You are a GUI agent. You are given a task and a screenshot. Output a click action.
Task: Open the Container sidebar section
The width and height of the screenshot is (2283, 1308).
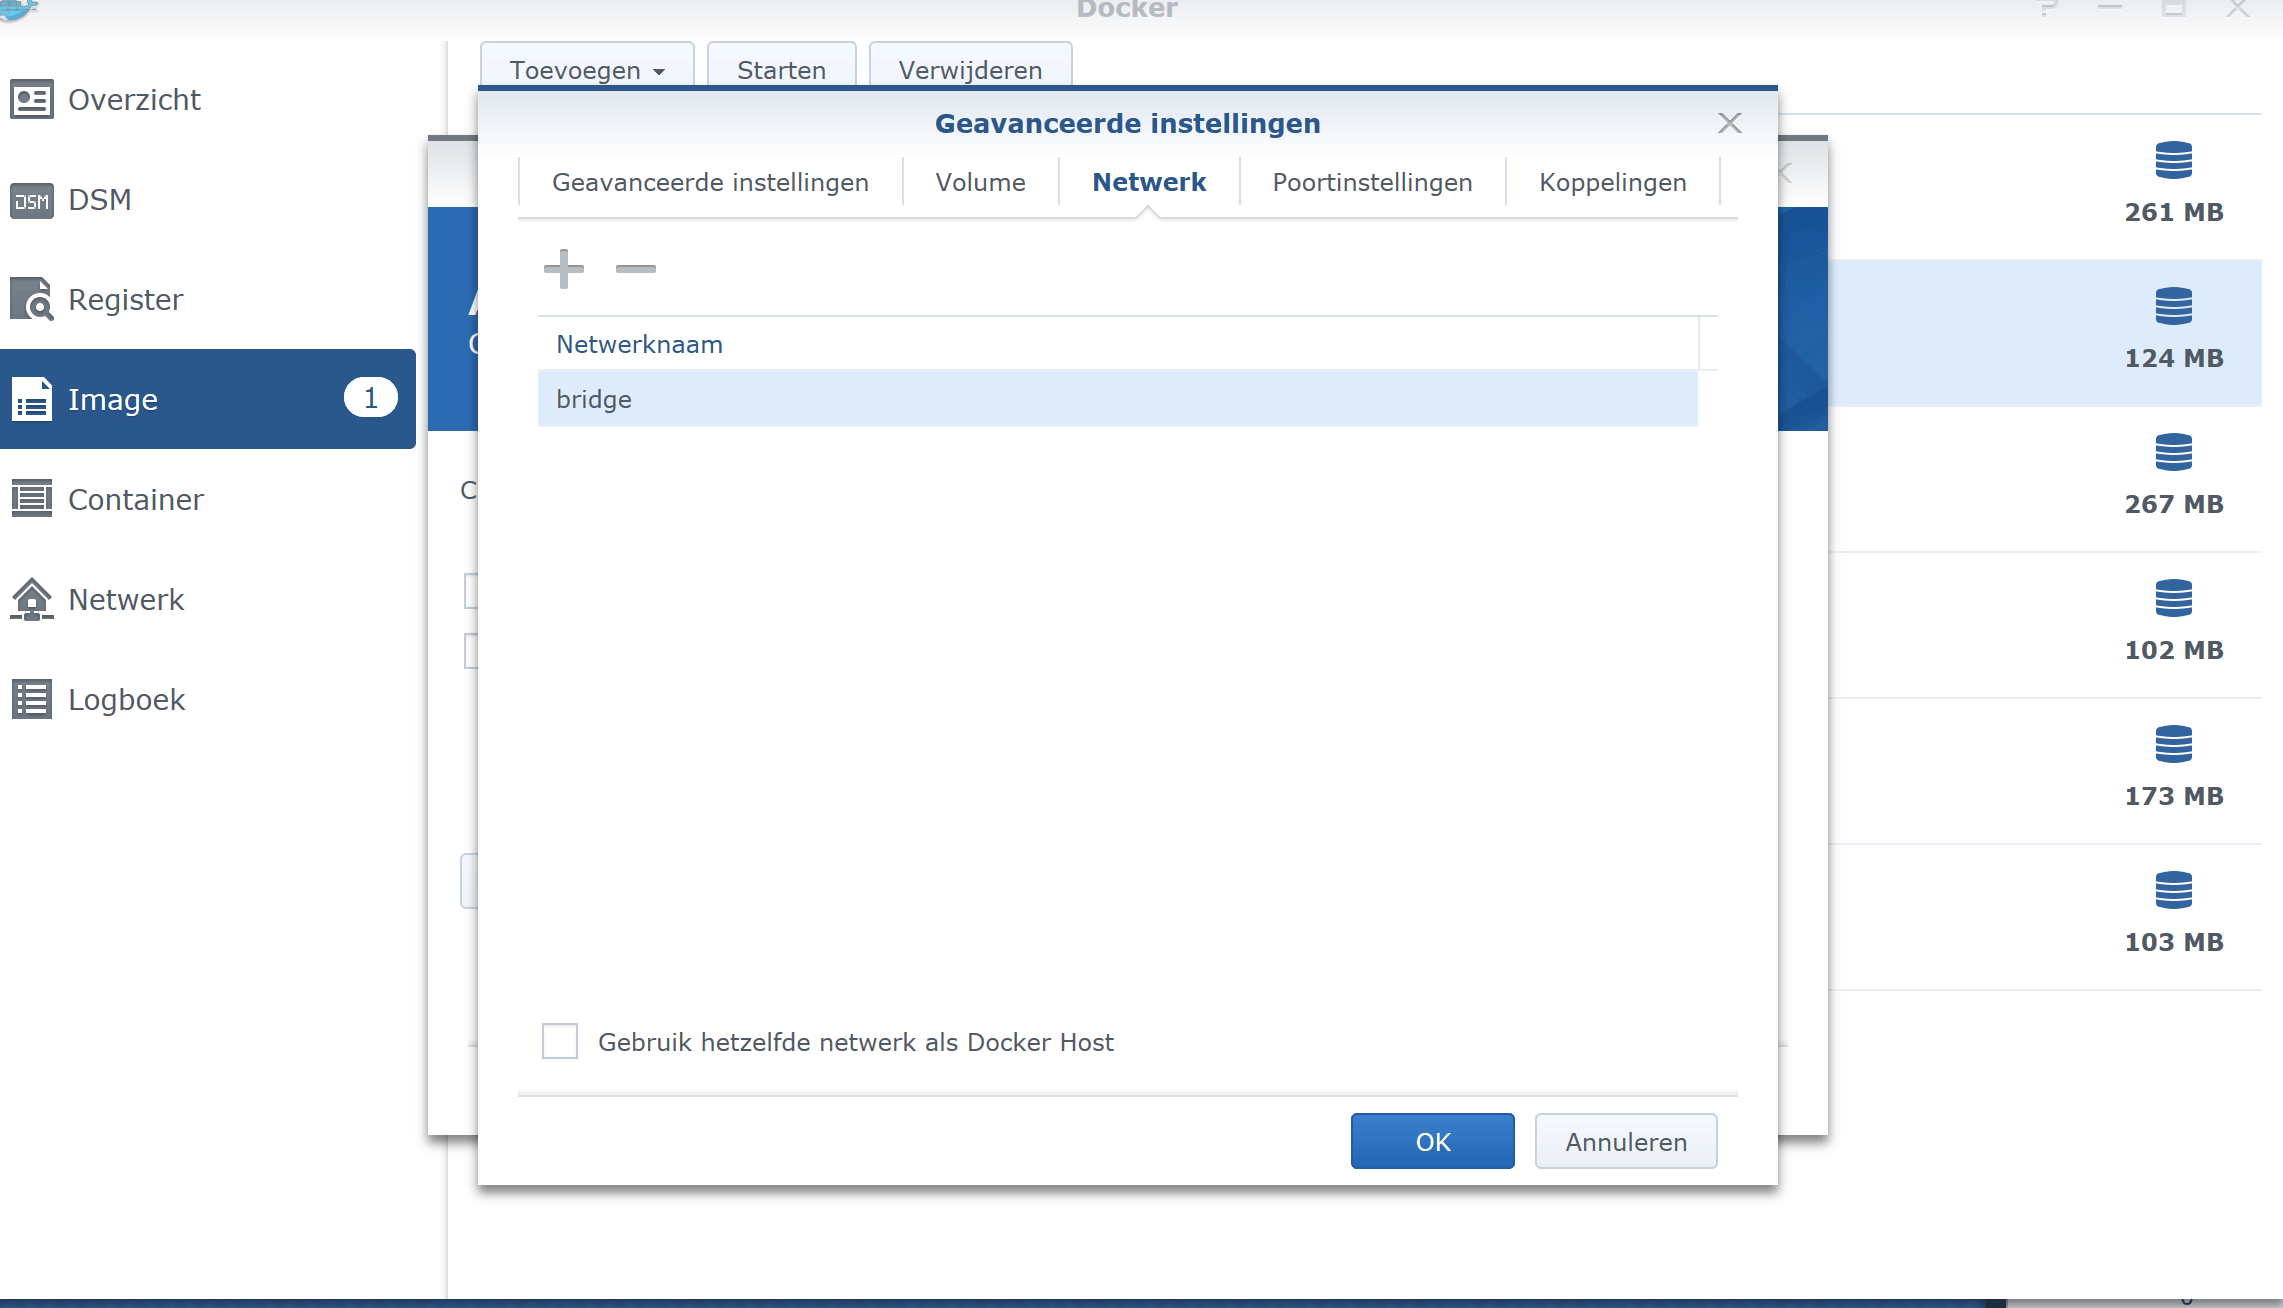click(x=135, y=500)
